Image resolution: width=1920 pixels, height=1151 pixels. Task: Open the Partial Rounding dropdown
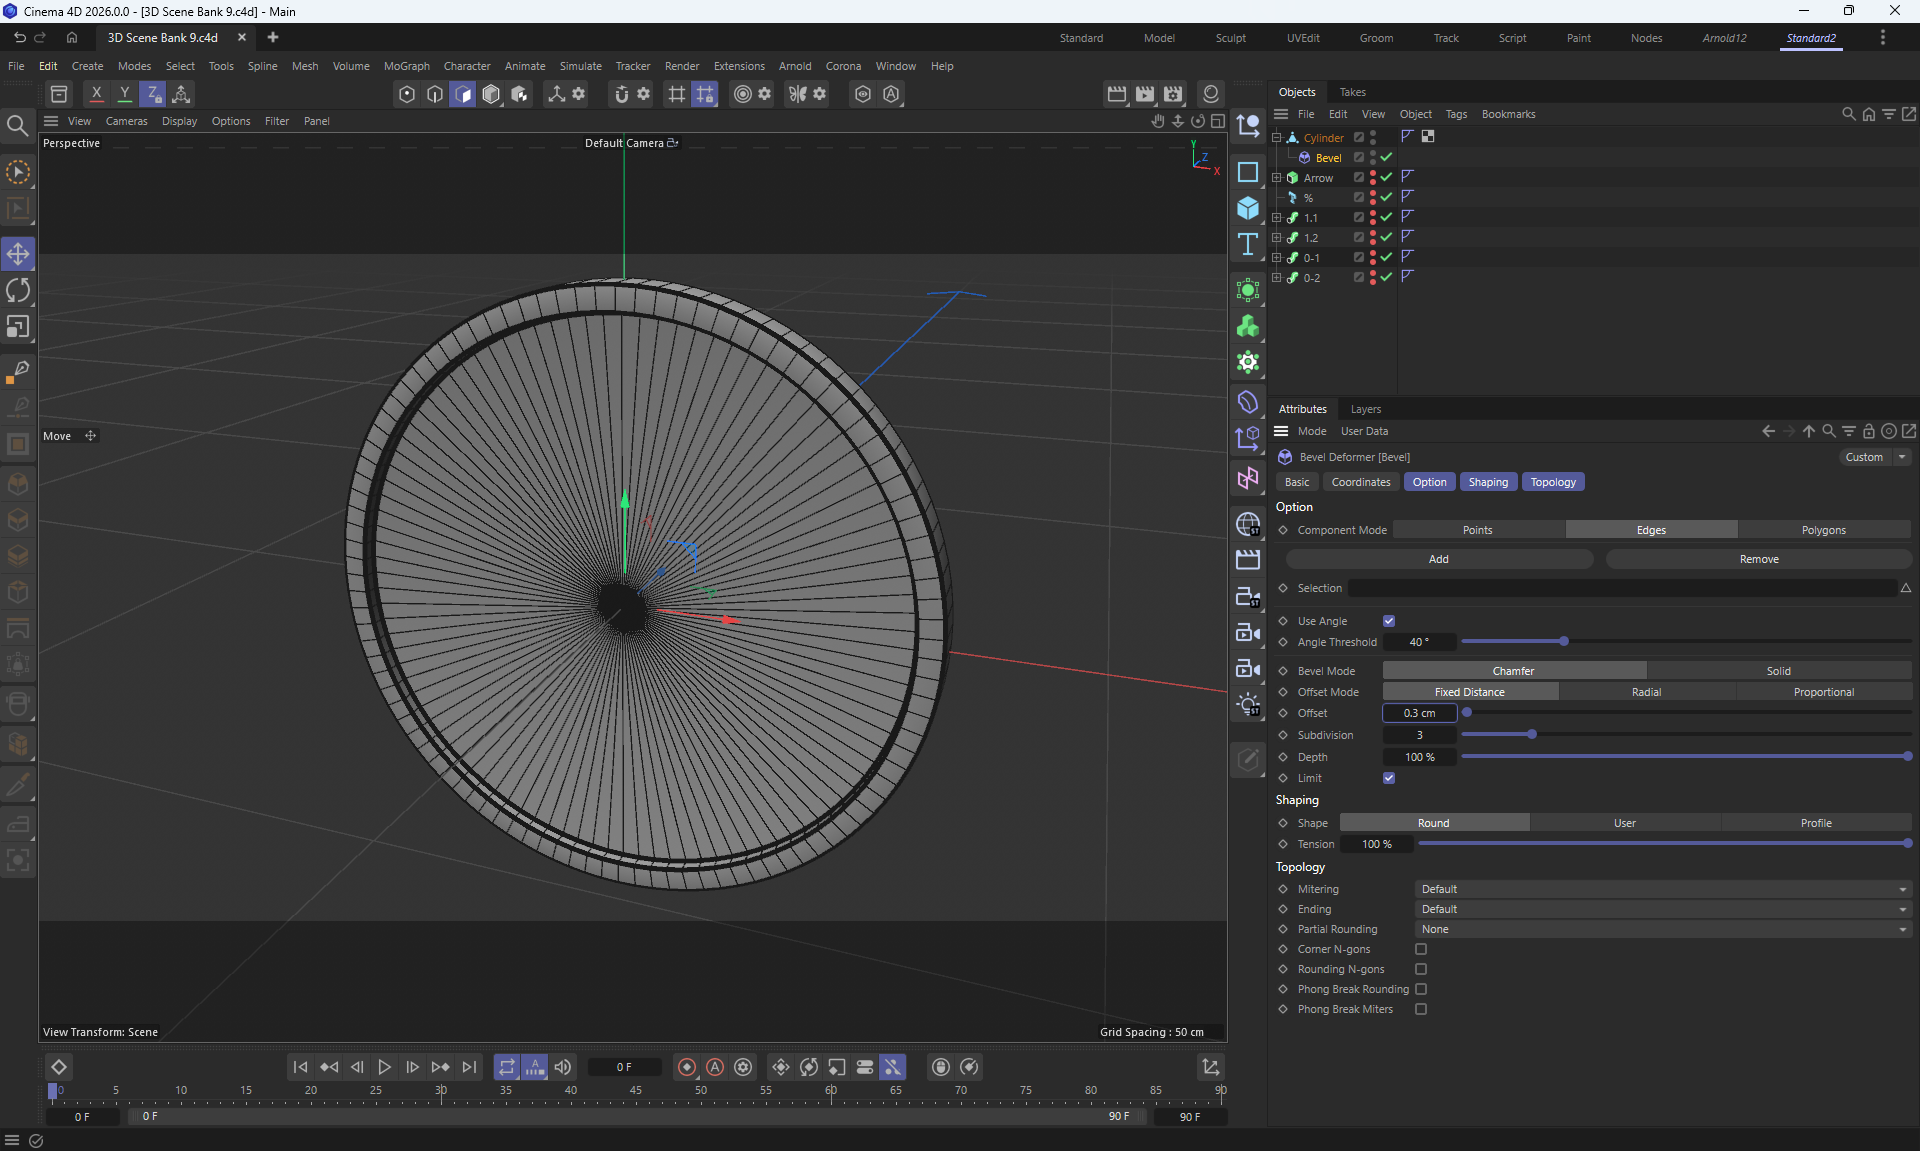(1663, 929)
